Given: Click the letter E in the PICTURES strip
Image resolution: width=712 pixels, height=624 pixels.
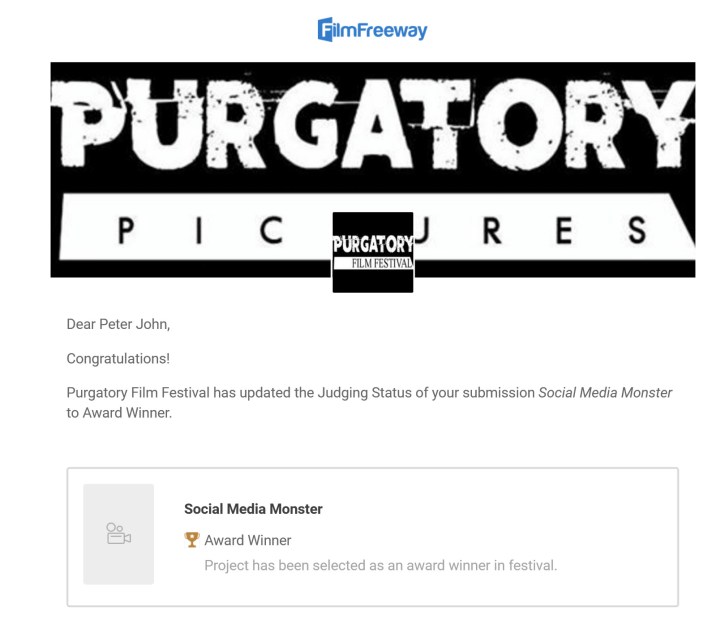Looking at the screenshot, I should pyautogui.click(x=563, y=231).
